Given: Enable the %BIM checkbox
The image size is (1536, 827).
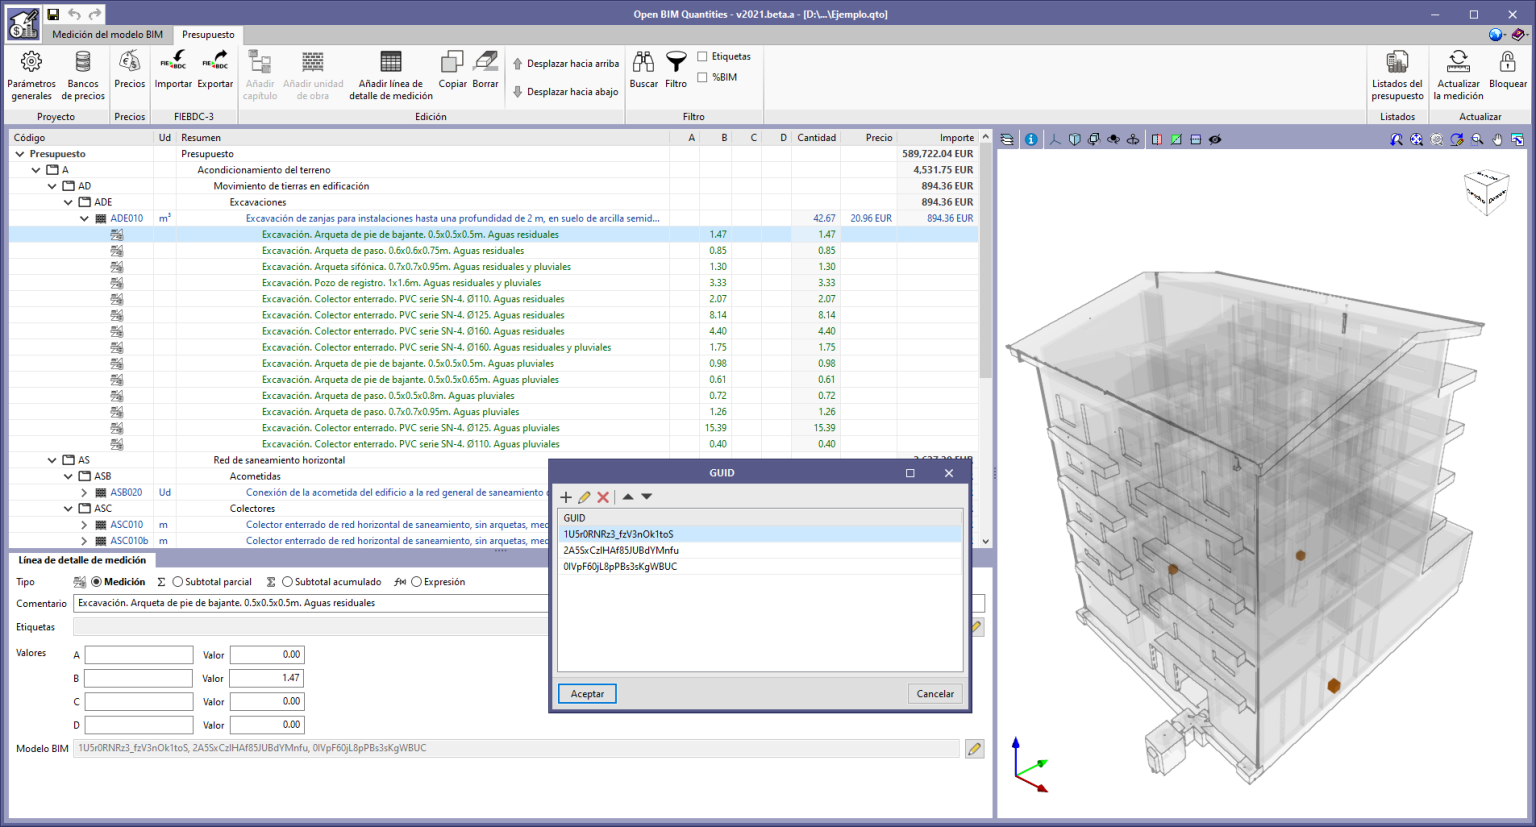Looking at the screenshot, I should pos(703,76).
